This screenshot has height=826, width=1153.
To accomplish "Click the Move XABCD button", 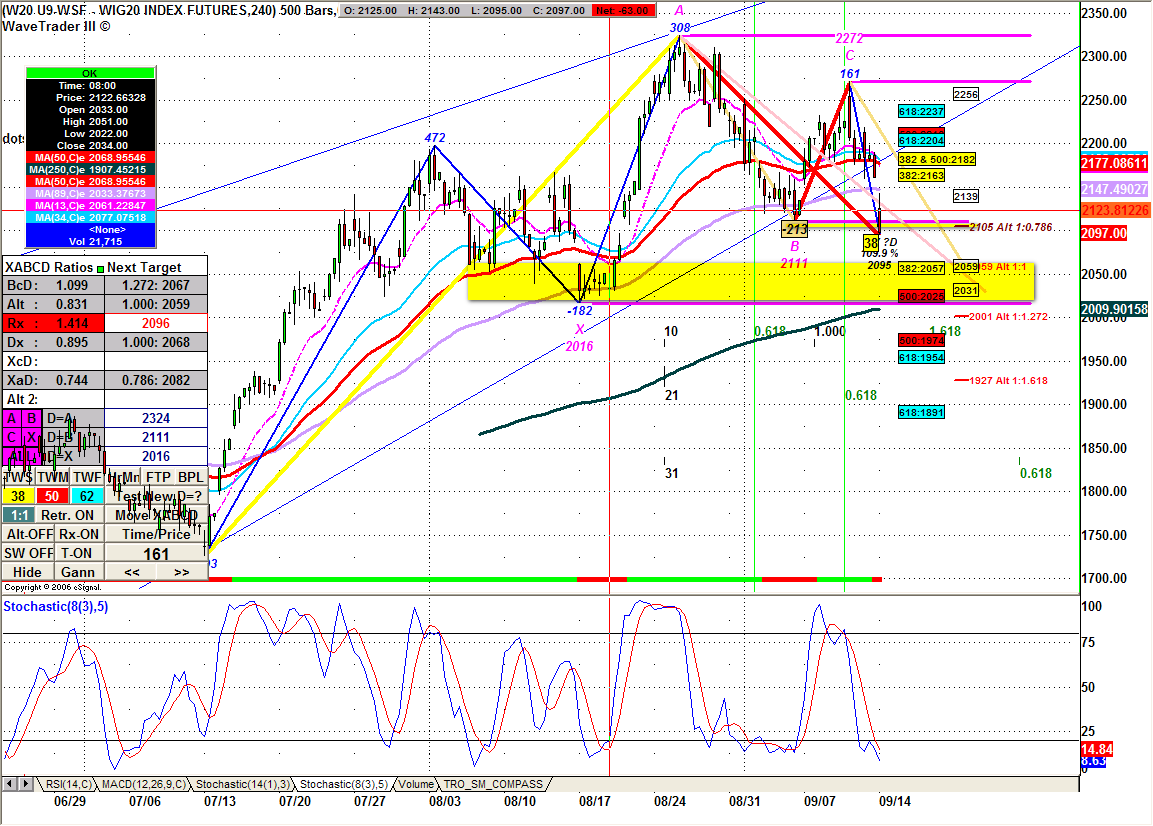I will 157,515.
